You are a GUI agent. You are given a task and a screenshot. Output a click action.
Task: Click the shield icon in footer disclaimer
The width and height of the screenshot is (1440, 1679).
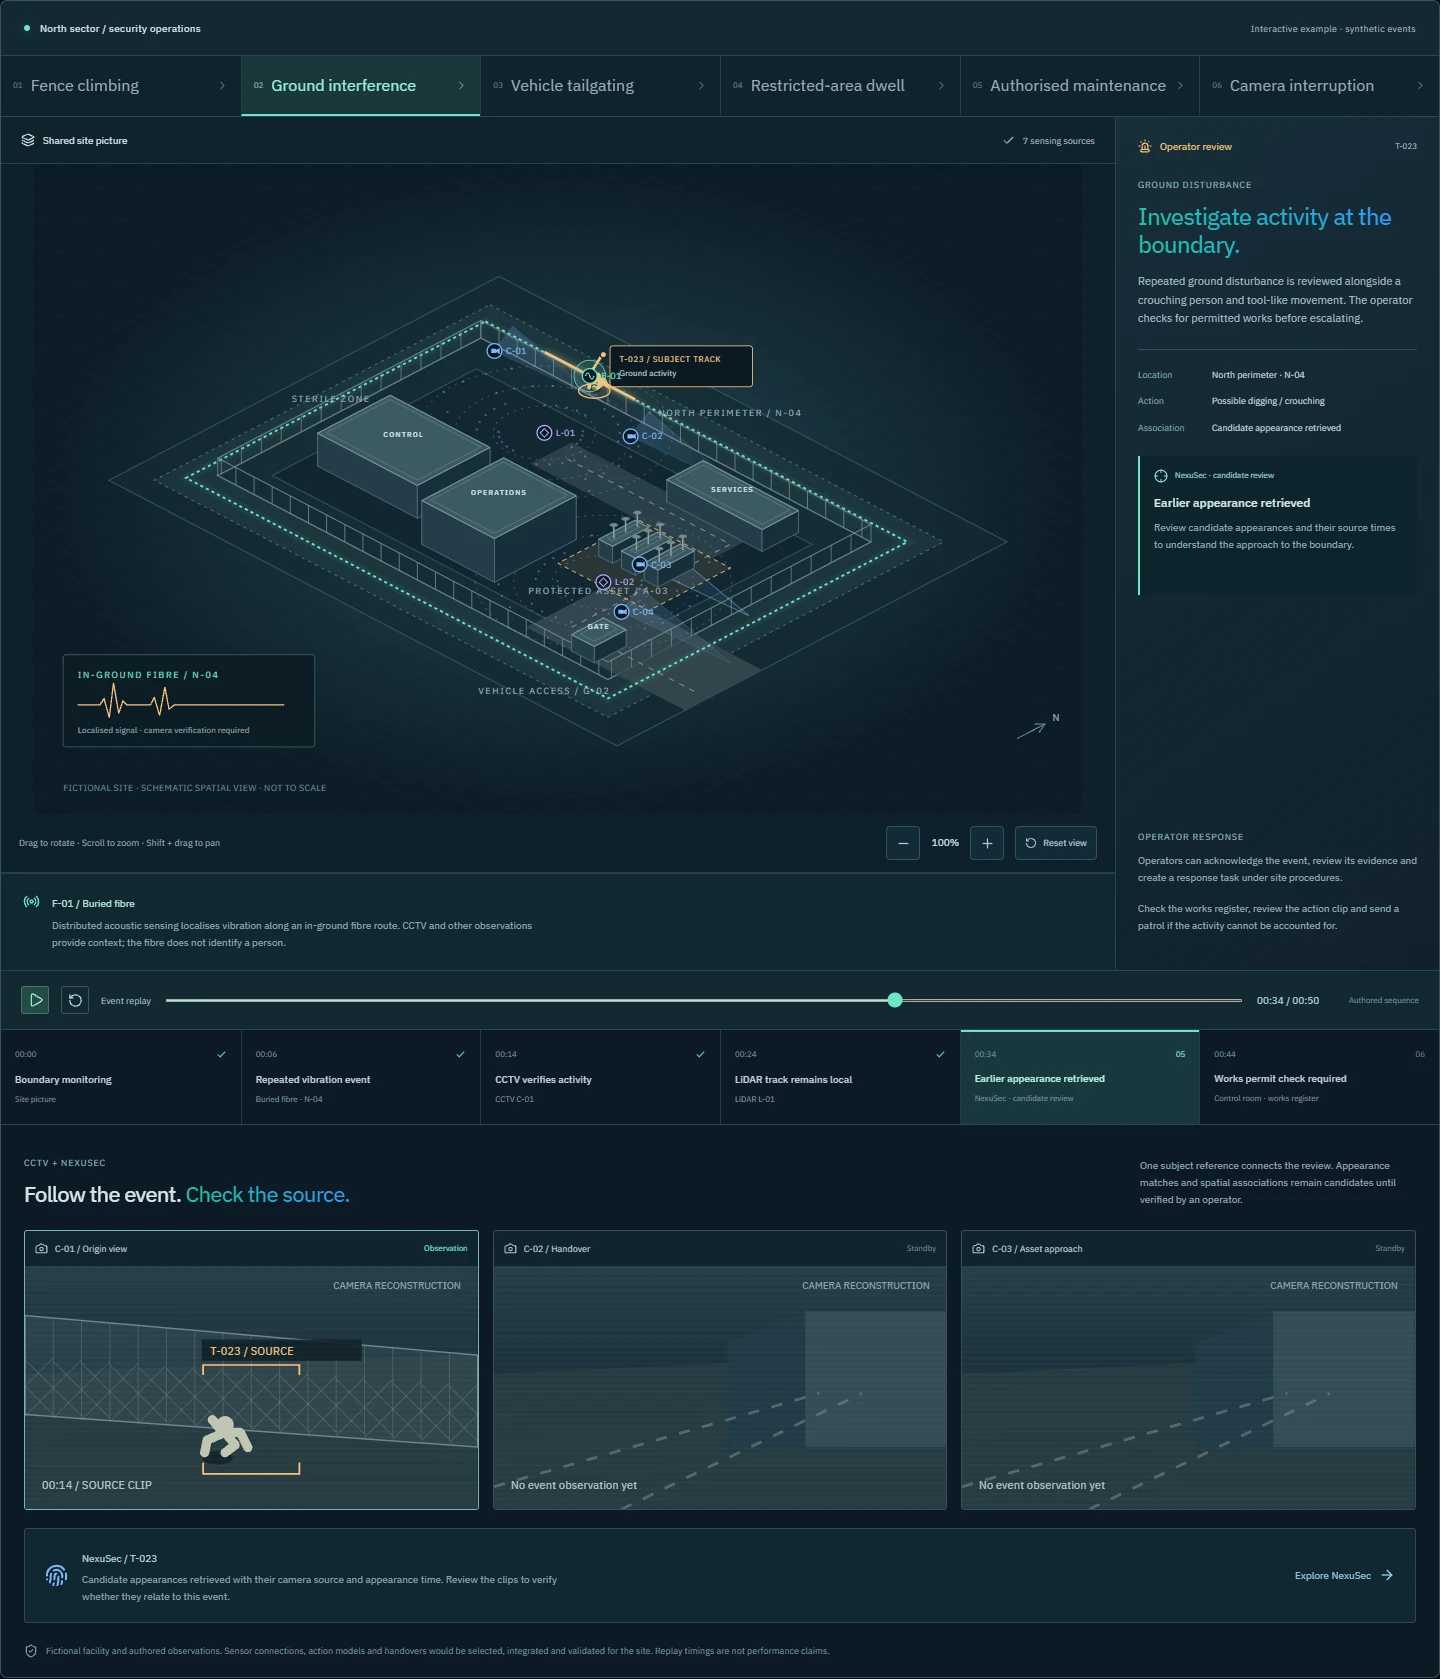(x=31, y=1651)
